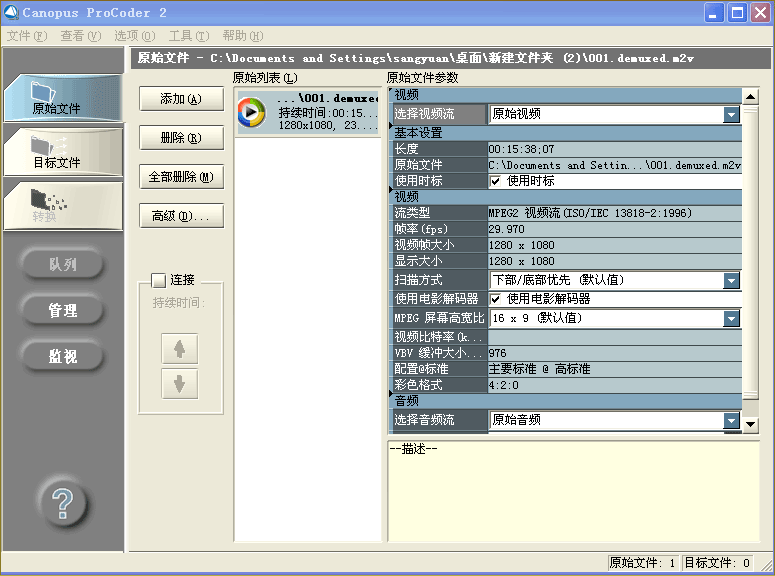Open the 转换 convert tab
The height and width of the screenshot is (576, 775).
pyautogui.click(x=63, y=205)
